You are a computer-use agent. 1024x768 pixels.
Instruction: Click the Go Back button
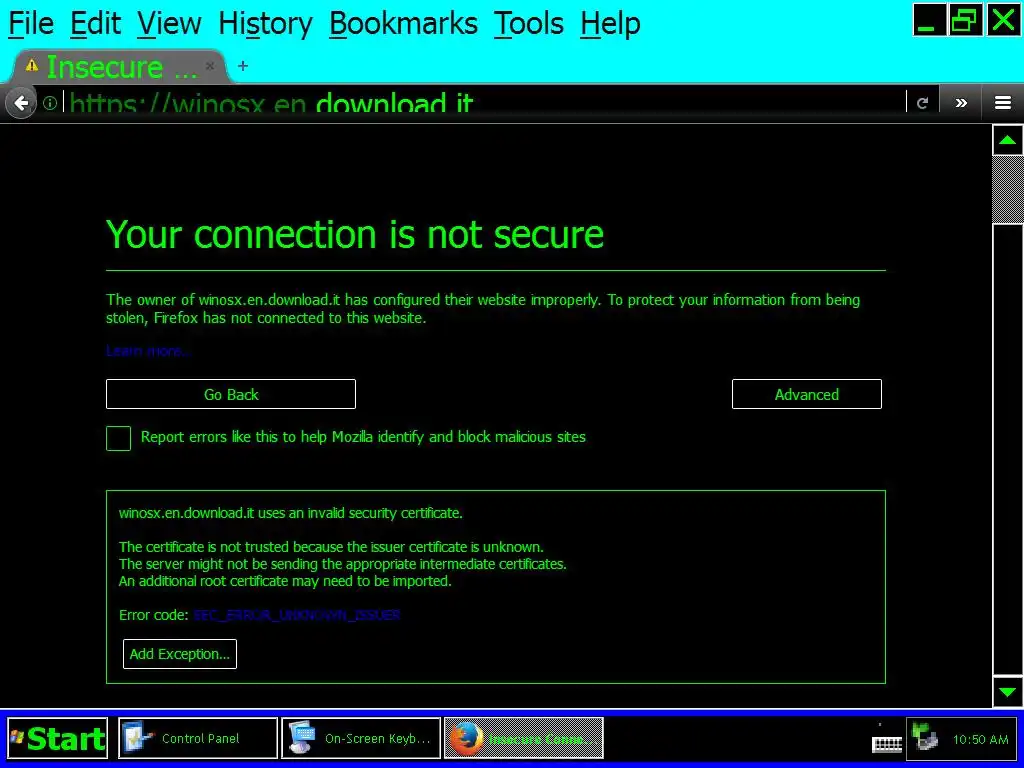[231, 394]
